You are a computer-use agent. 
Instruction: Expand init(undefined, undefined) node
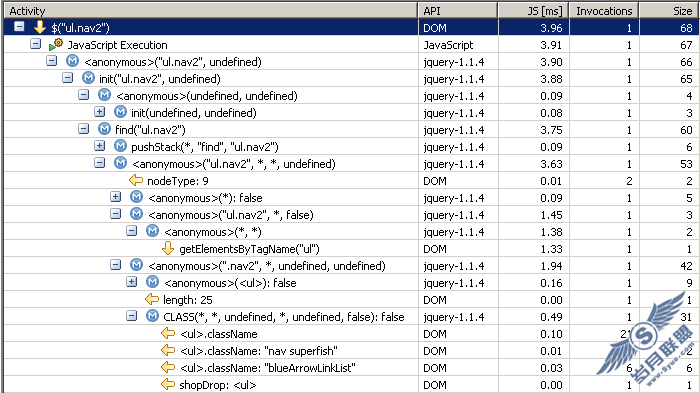pyautogui.click(x=100, y=112)
